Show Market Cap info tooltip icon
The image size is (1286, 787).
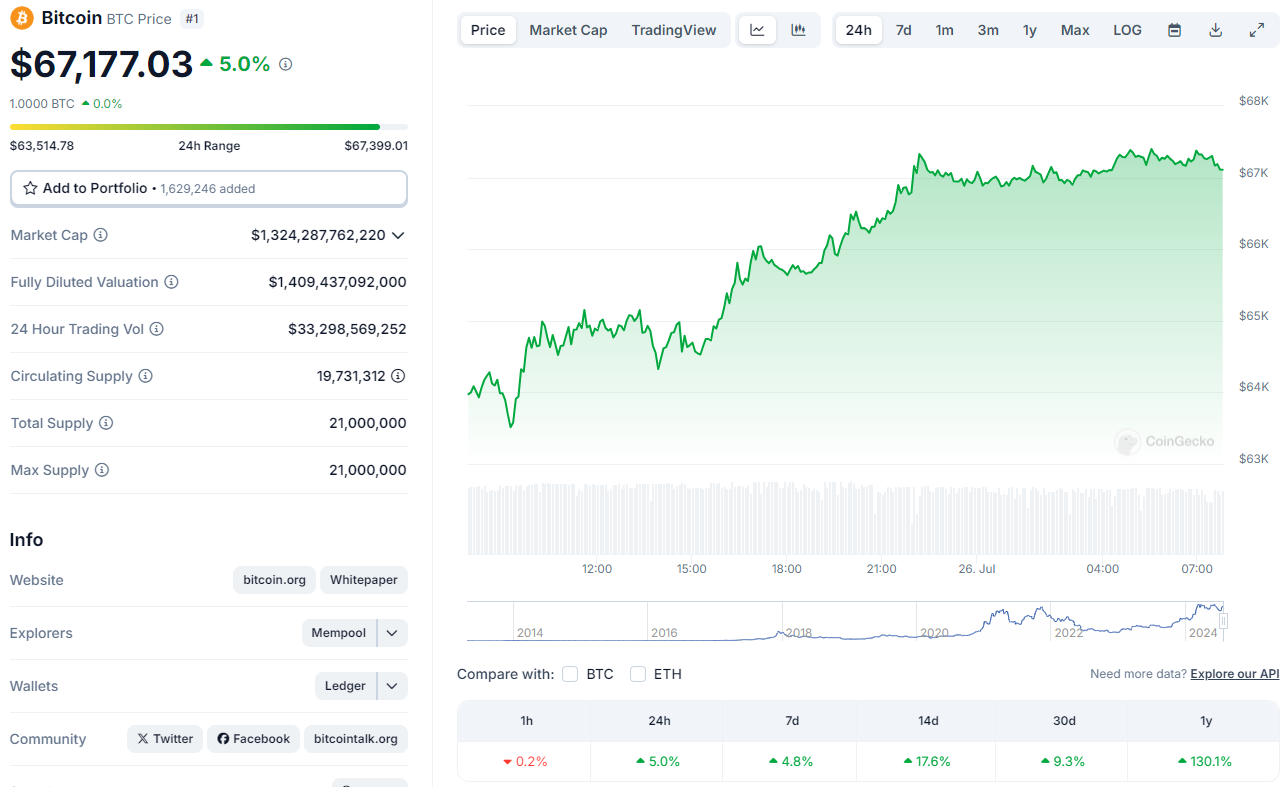coord(100,235)
